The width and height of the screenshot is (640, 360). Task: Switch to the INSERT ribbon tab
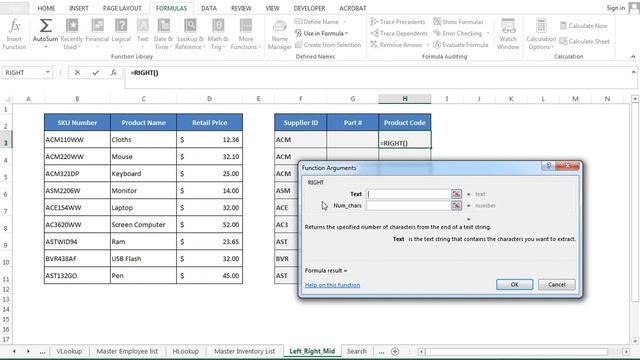[x=79, y=8]
